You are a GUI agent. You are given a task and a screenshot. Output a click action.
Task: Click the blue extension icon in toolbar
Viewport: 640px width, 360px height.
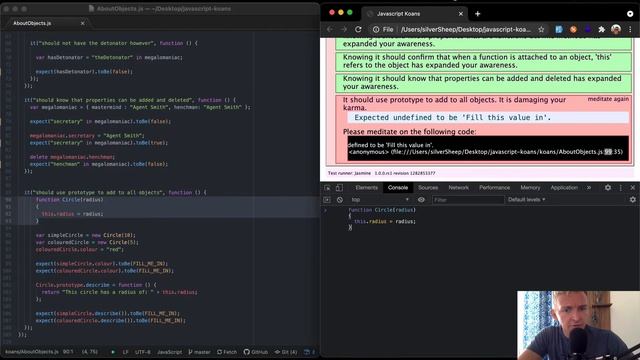pyautogui.click(x=559, y=29)
